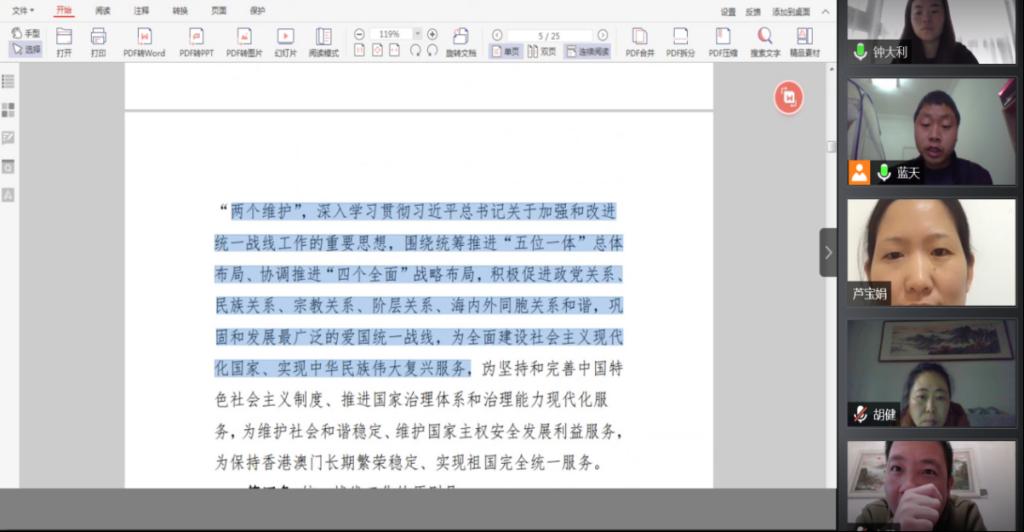
Task: Toggle continuous reading (连续阅读)
Action: point(587,51)
